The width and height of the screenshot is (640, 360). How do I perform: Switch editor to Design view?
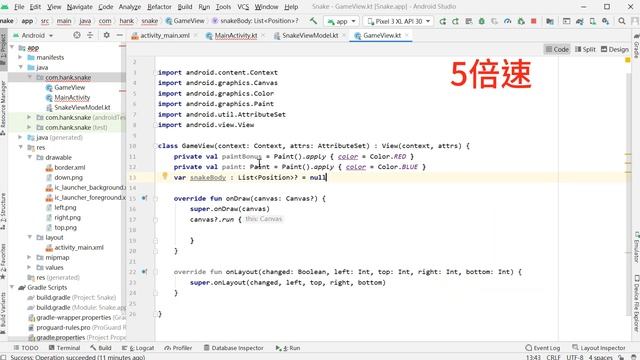click(x=614, y=49)
